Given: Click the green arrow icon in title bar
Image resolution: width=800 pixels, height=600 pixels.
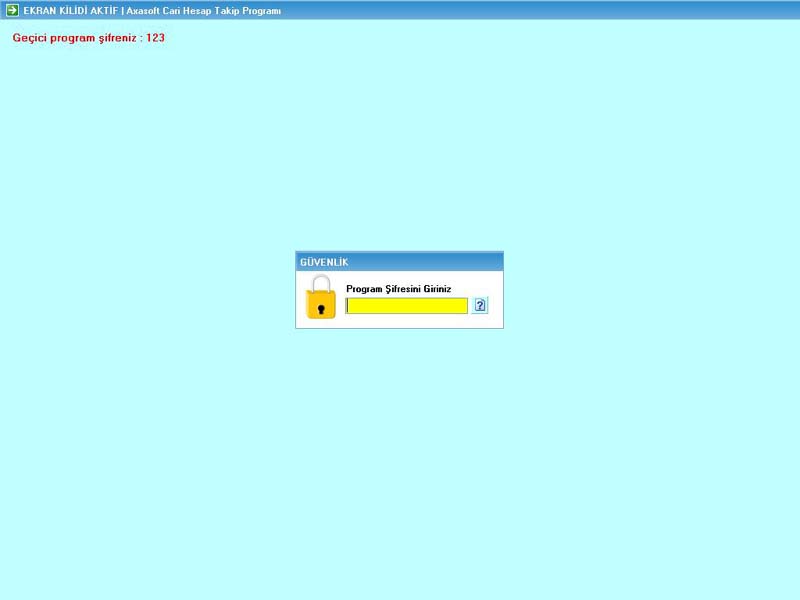Looking at the screenshot, I should pyautogui.click(x=12, y=10).
